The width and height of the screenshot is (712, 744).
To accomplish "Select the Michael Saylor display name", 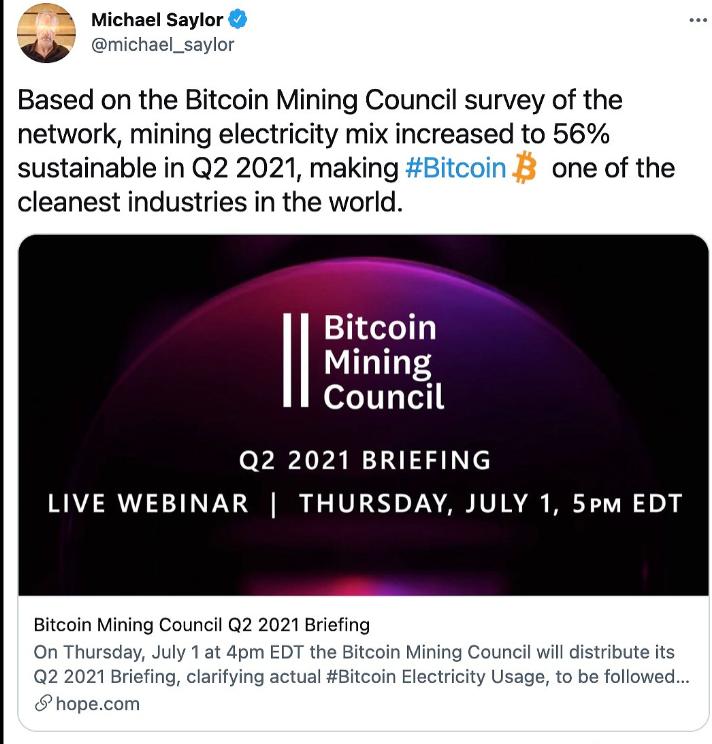I will click(157, 20).
